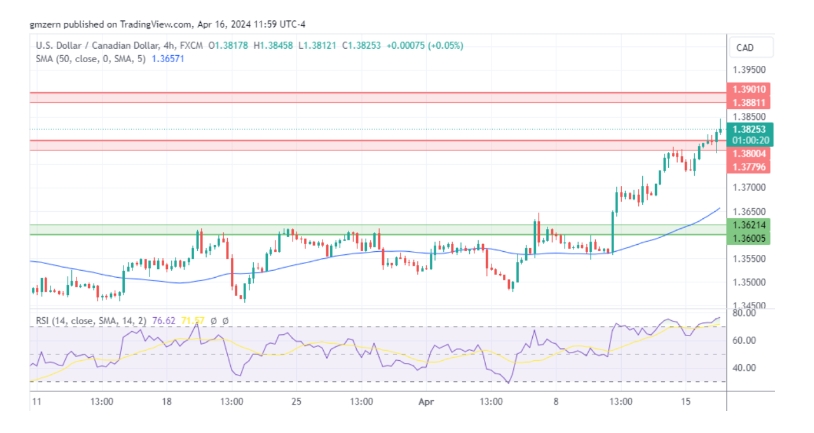Click the 1.38004 price label
The height and width of the screenshot is (433, 814).
[x=749, y=153]
